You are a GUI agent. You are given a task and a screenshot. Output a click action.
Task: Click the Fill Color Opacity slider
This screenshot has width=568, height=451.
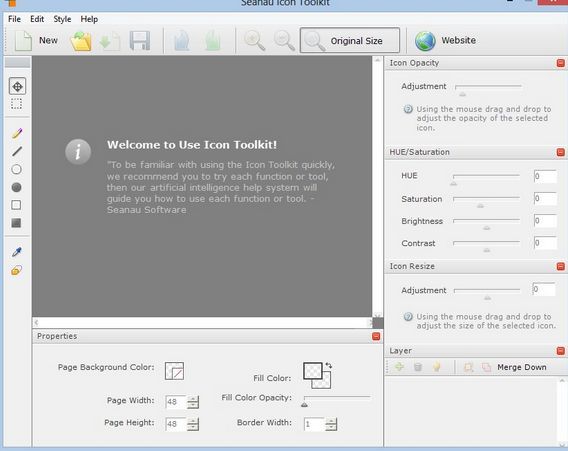click(337, 401)
